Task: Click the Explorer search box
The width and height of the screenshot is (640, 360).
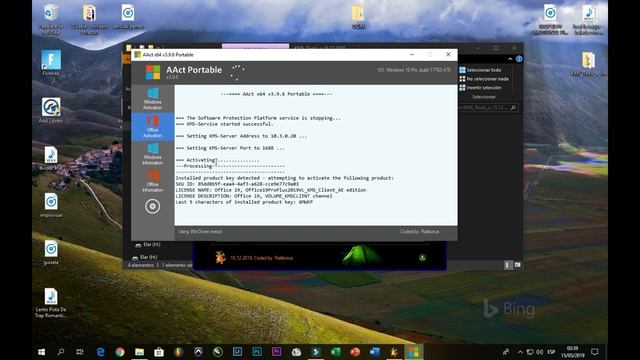Action: [x=488, y=108]
